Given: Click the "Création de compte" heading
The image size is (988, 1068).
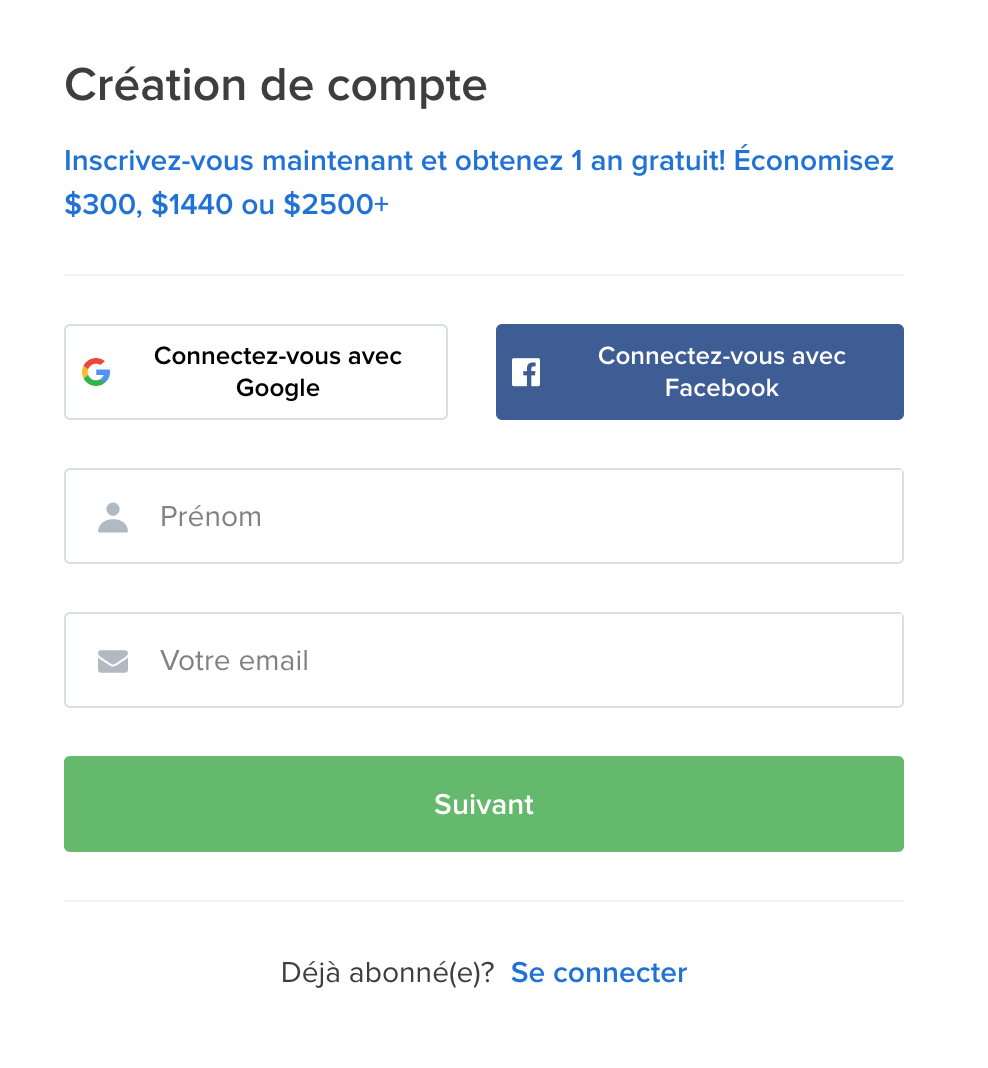Looking at the screenshot, I should [x=276, y=86].
